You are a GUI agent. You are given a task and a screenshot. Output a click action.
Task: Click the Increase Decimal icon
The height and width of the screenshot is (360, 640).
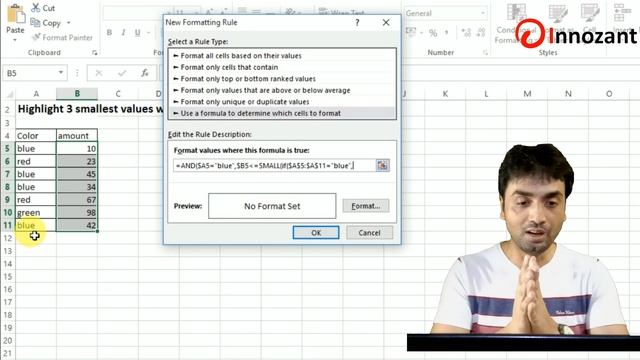click(466, 33)
